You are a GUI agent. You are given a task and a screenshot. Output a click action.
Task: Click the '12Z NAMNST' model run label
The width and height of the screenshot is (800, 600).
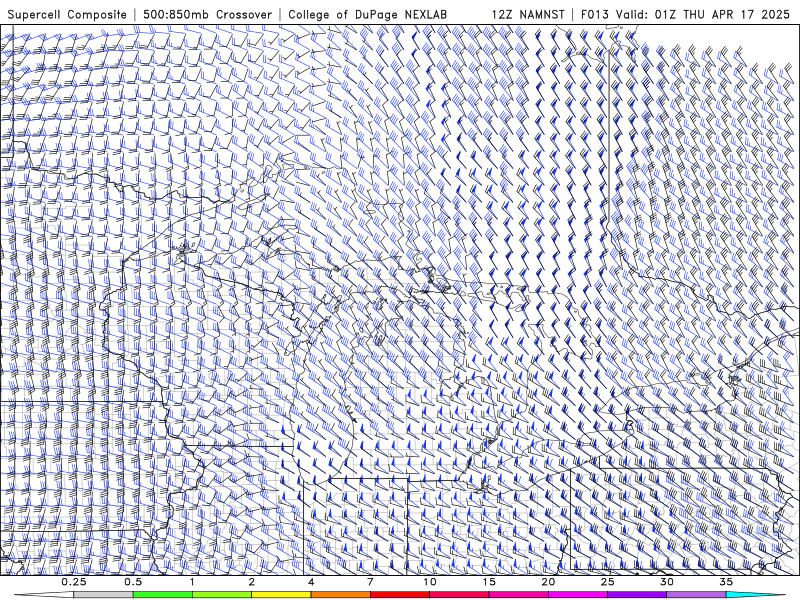[x=528, y=14]
